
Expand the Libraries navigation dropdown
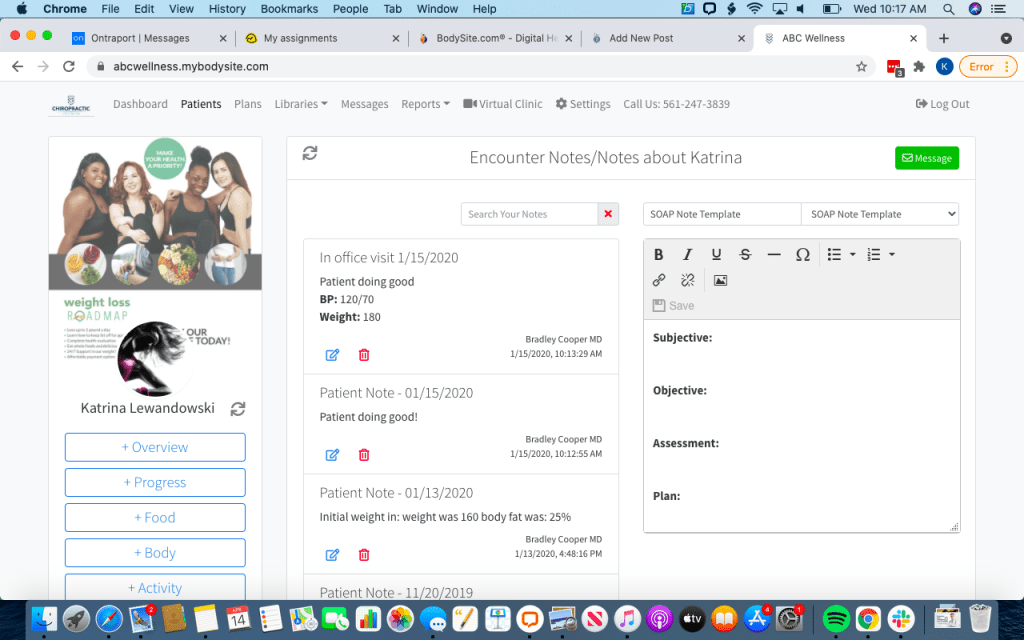pyautogui.click(x=301, y=104)
